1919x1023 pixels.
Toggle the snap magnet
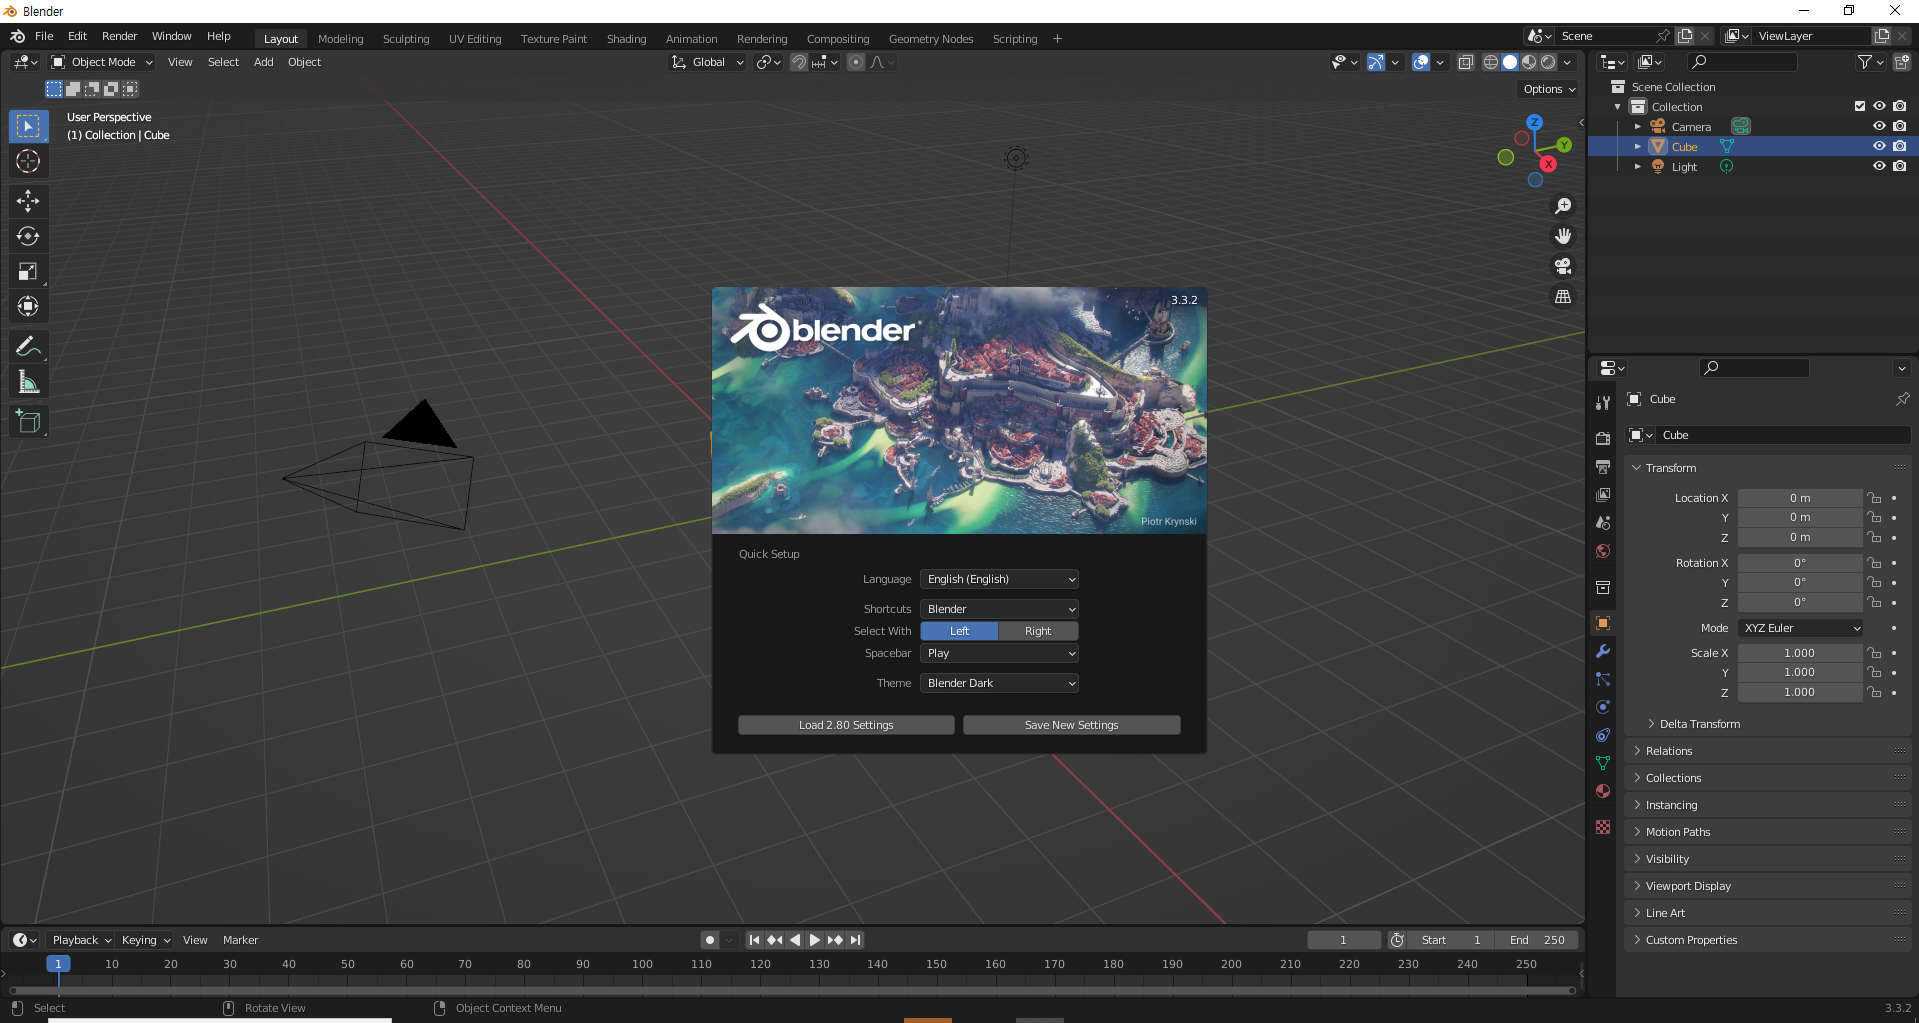point(798,62)
